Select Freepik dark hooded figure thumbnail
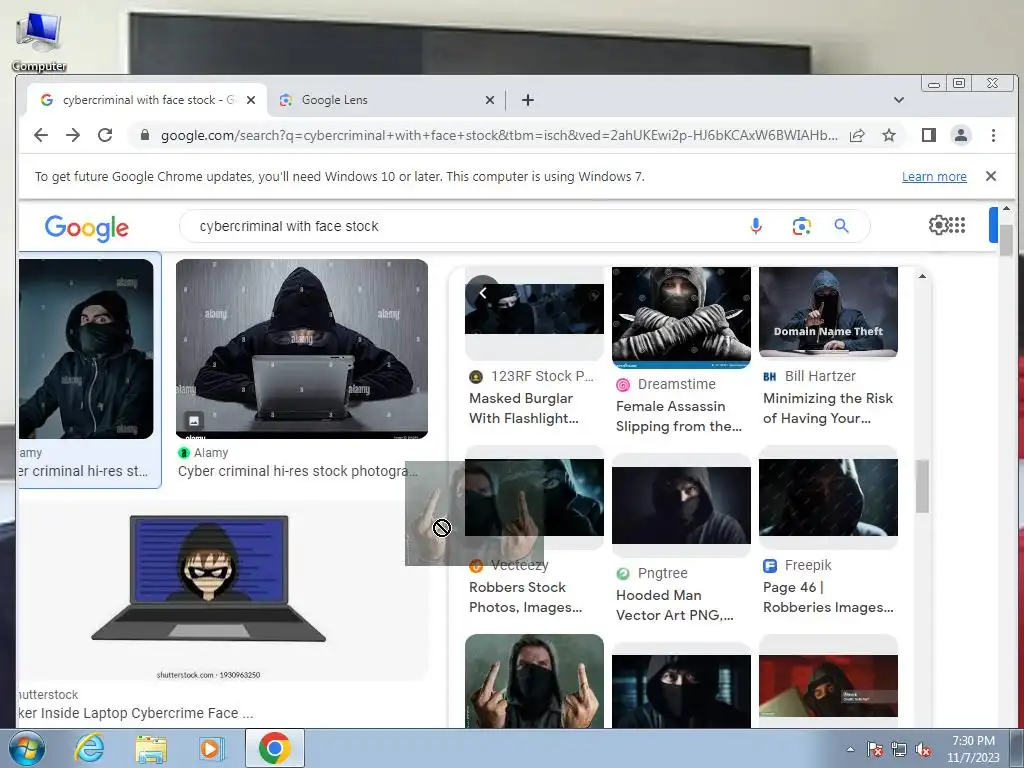The height and width of the screenshot is (768, 1024). click(x=828, y=497)
